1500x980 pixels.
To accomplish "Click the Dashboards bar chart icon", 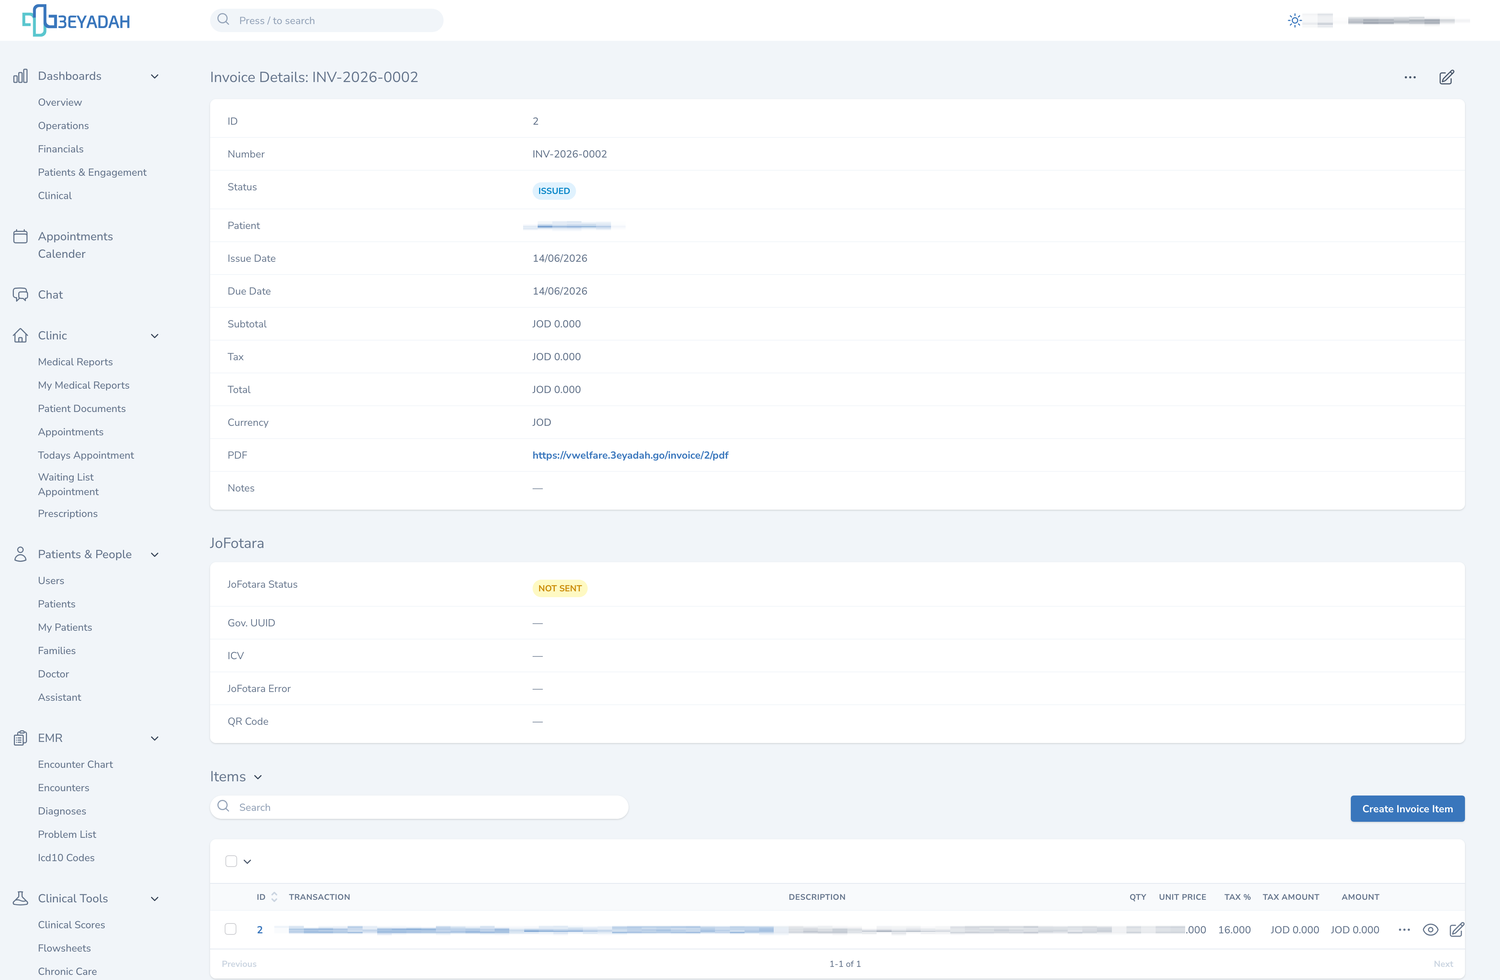I will coord(20,76).
